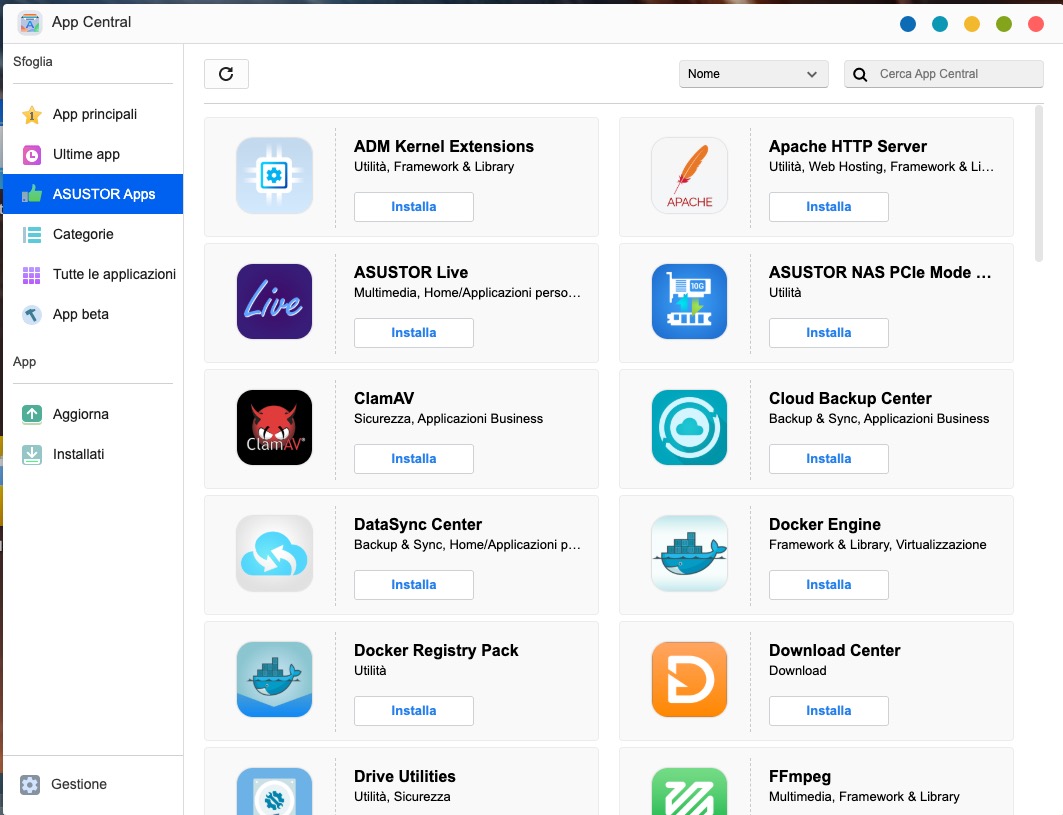Click the yellow window control dot
The image size is (1063, 815).
click(972, 24)
